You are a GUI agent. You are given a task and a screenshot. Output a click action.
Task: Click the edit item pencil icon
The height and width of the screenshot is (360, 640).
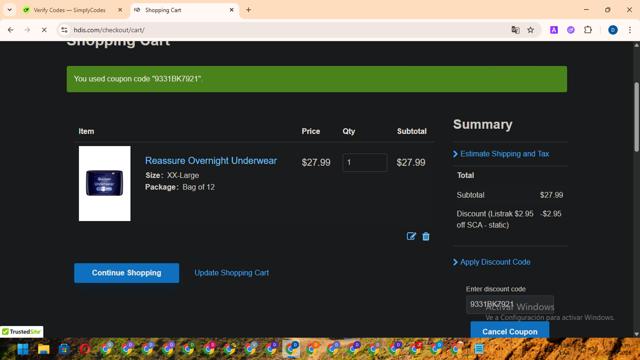pos(411,236)
